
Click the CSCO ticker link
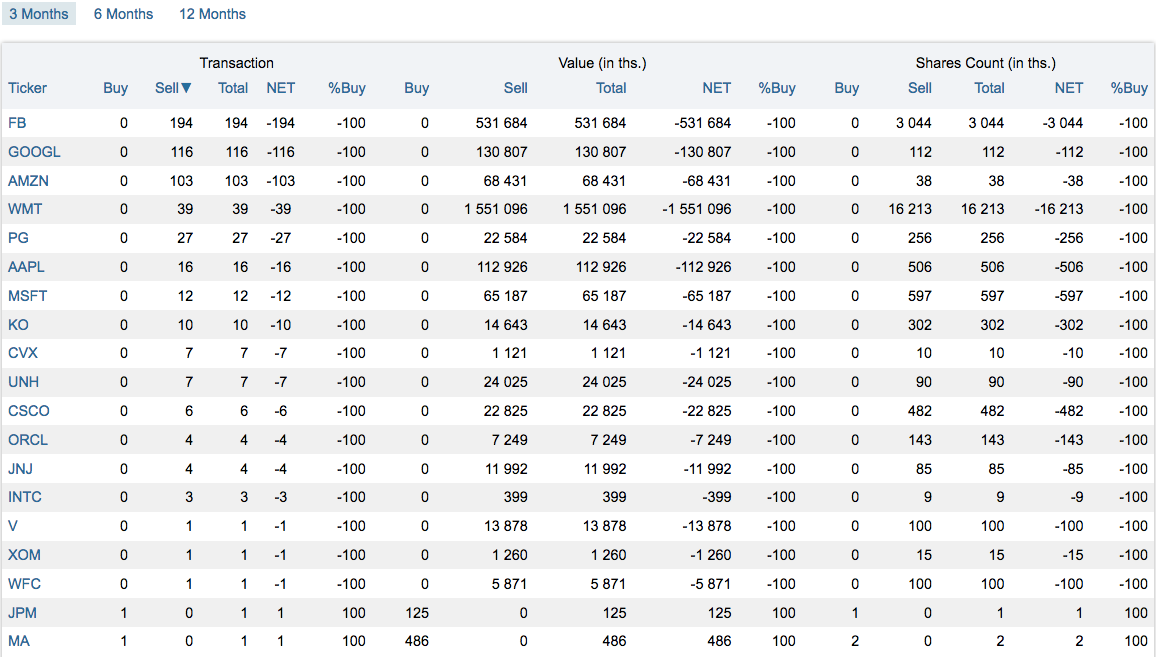[x=29, y=411]
